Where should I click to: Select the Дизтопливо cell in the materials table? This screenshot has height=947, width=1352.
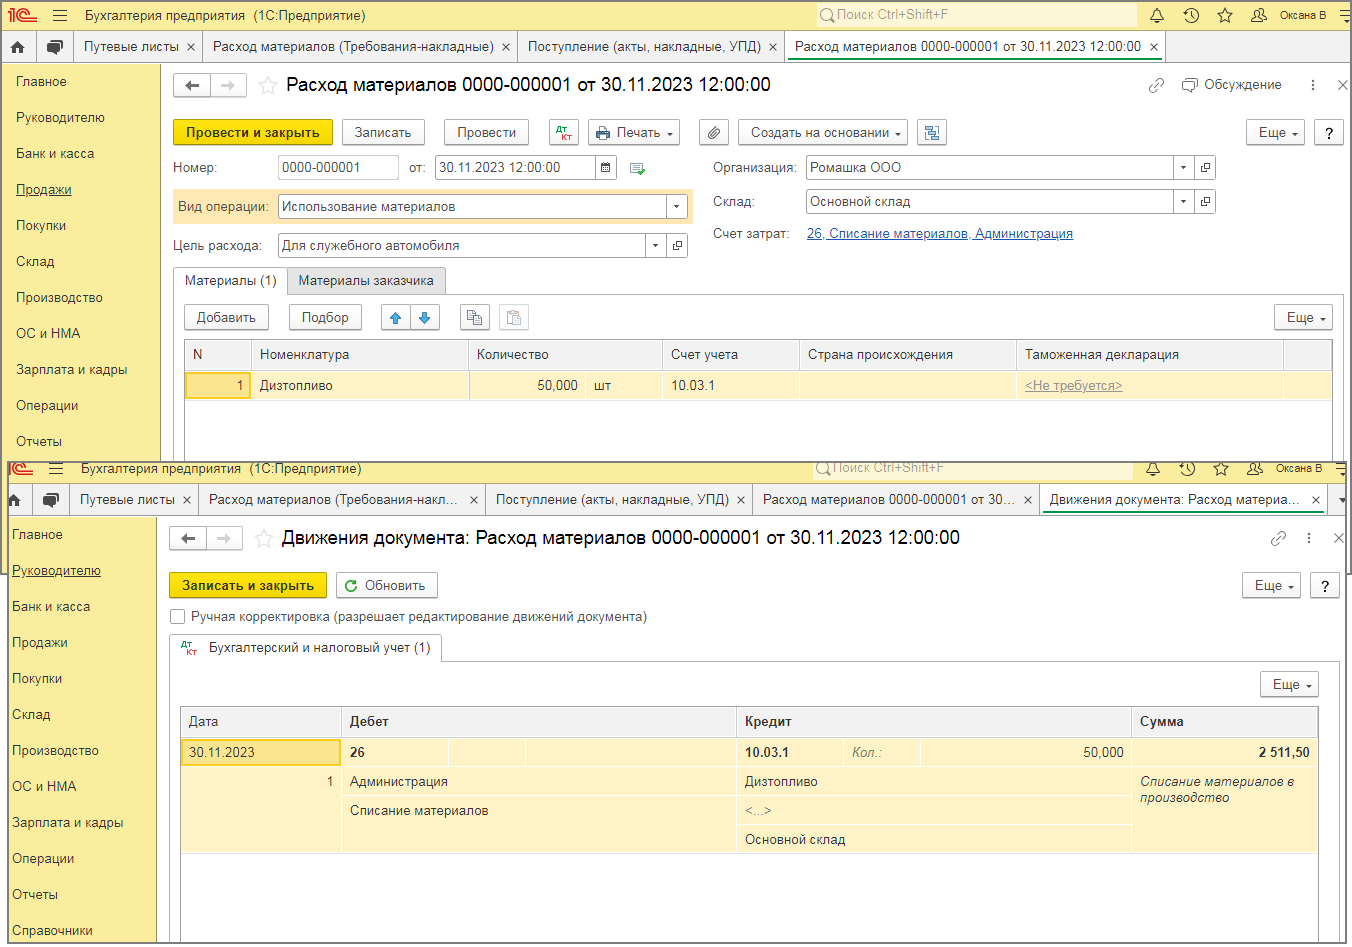(x=360, y=386)
